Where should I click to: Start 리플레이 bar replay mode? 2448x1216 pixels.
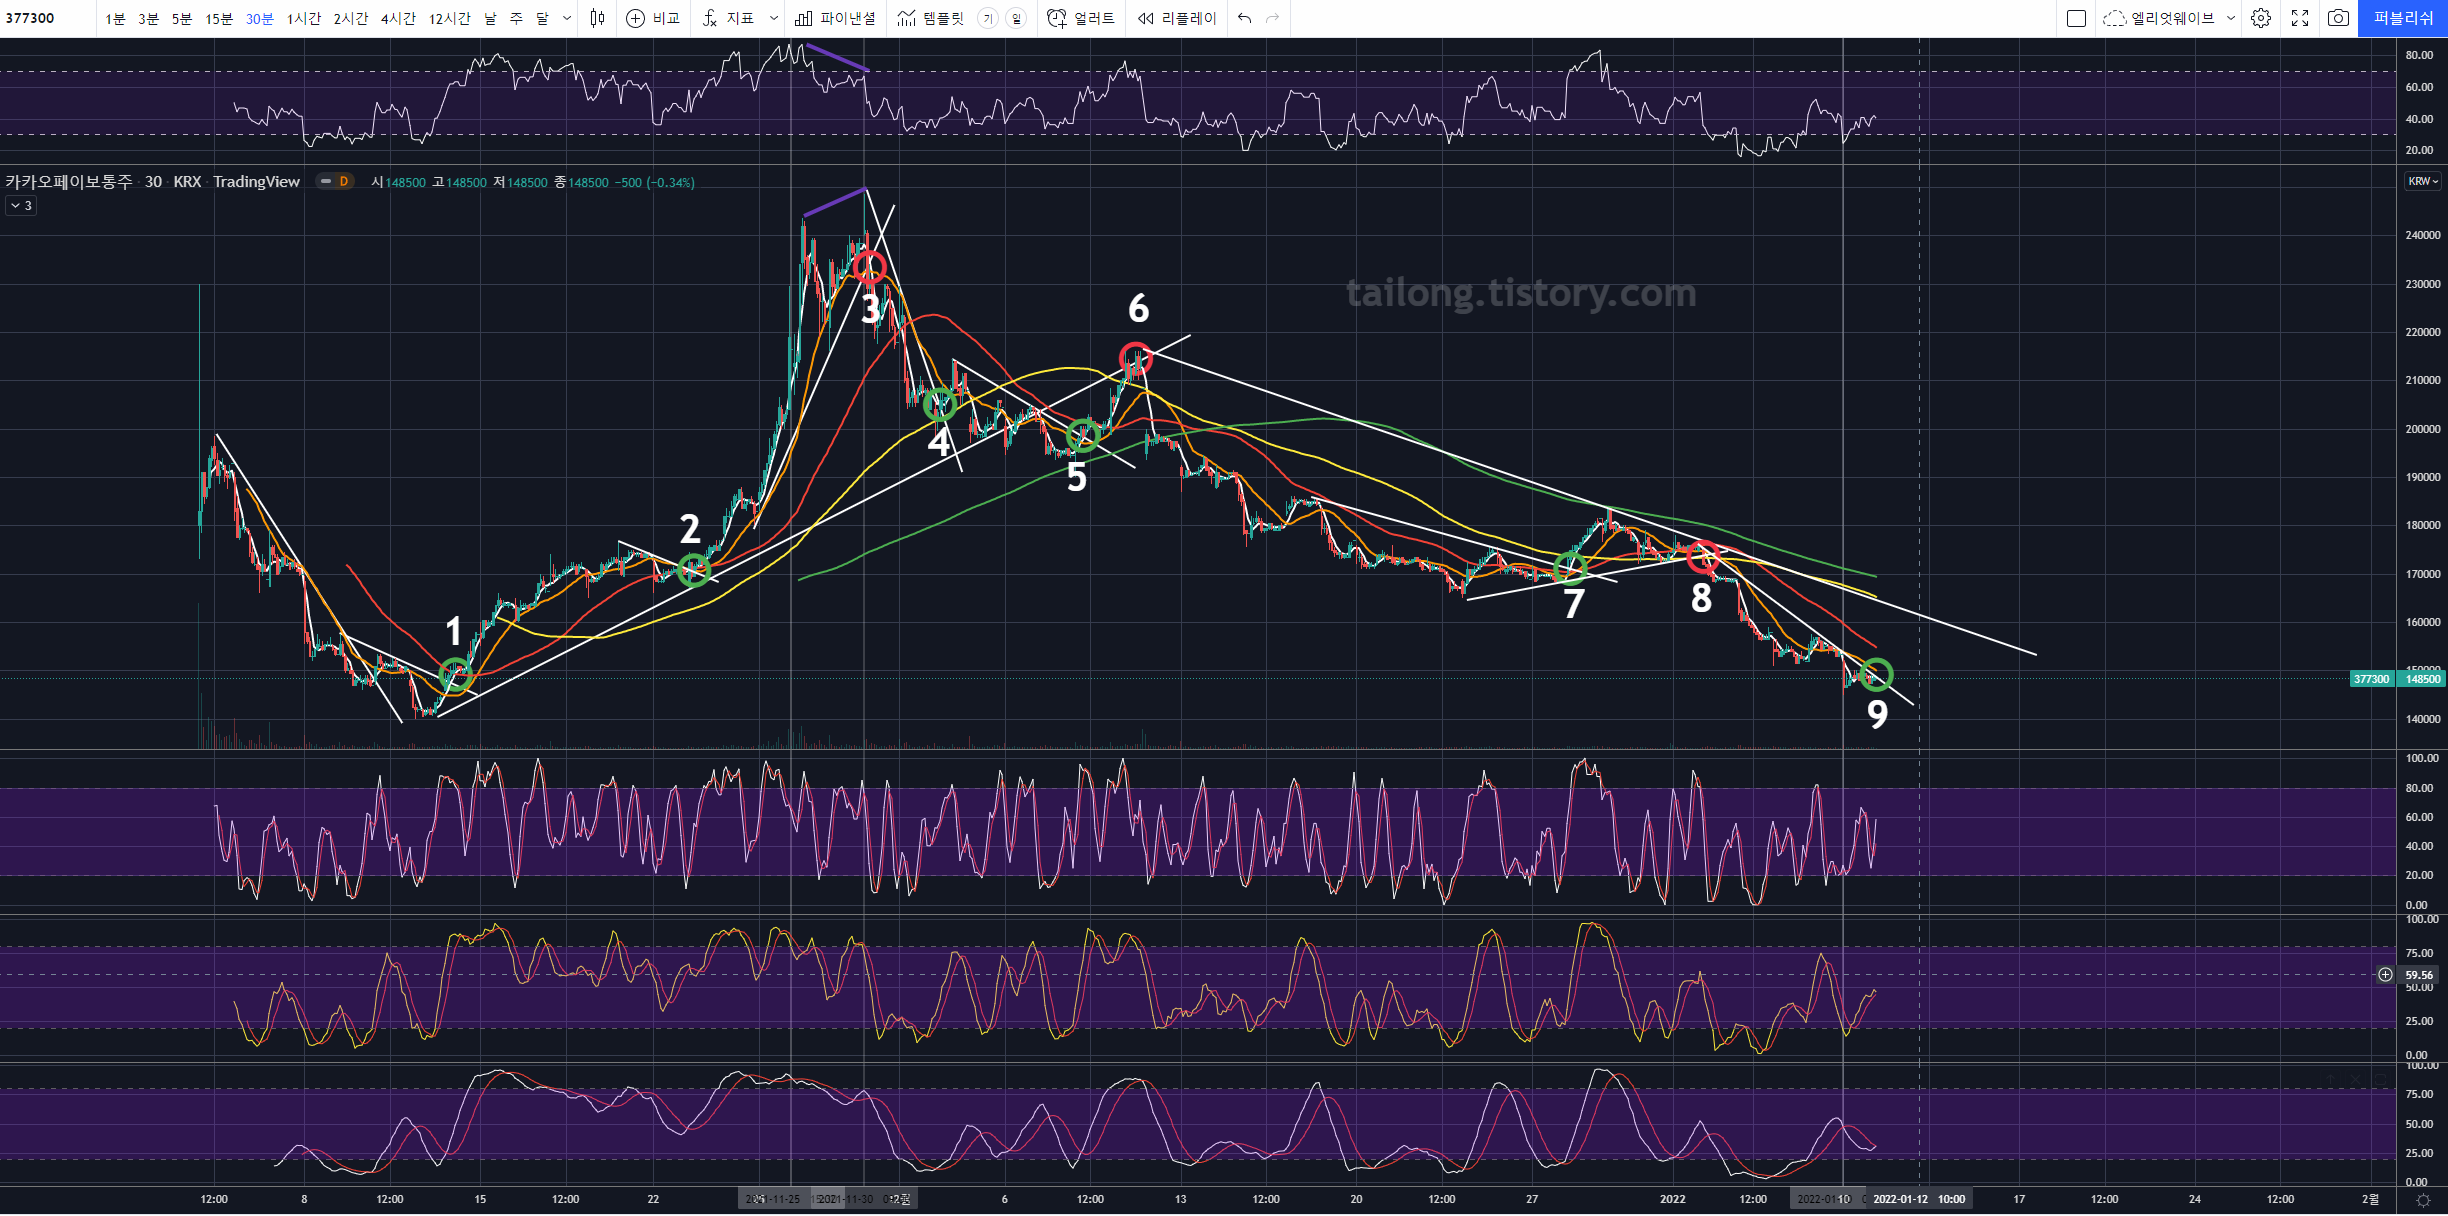click(x=1177, y=18)
